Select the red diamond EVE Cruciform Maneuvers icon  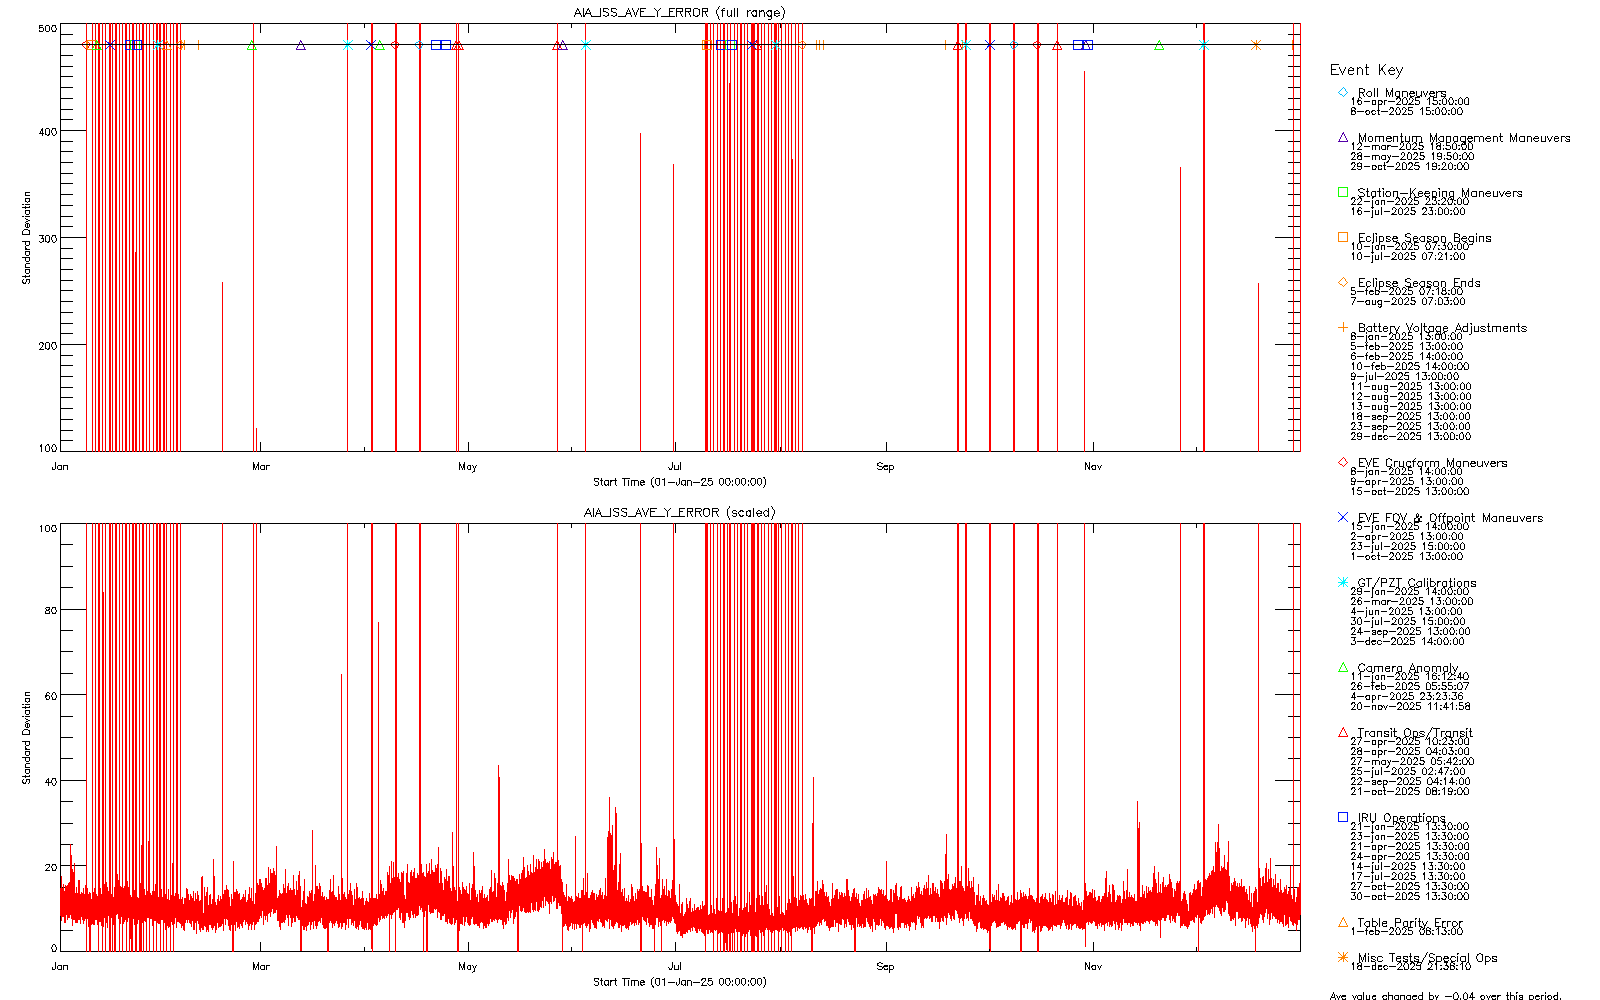[x=1343, y=462]
